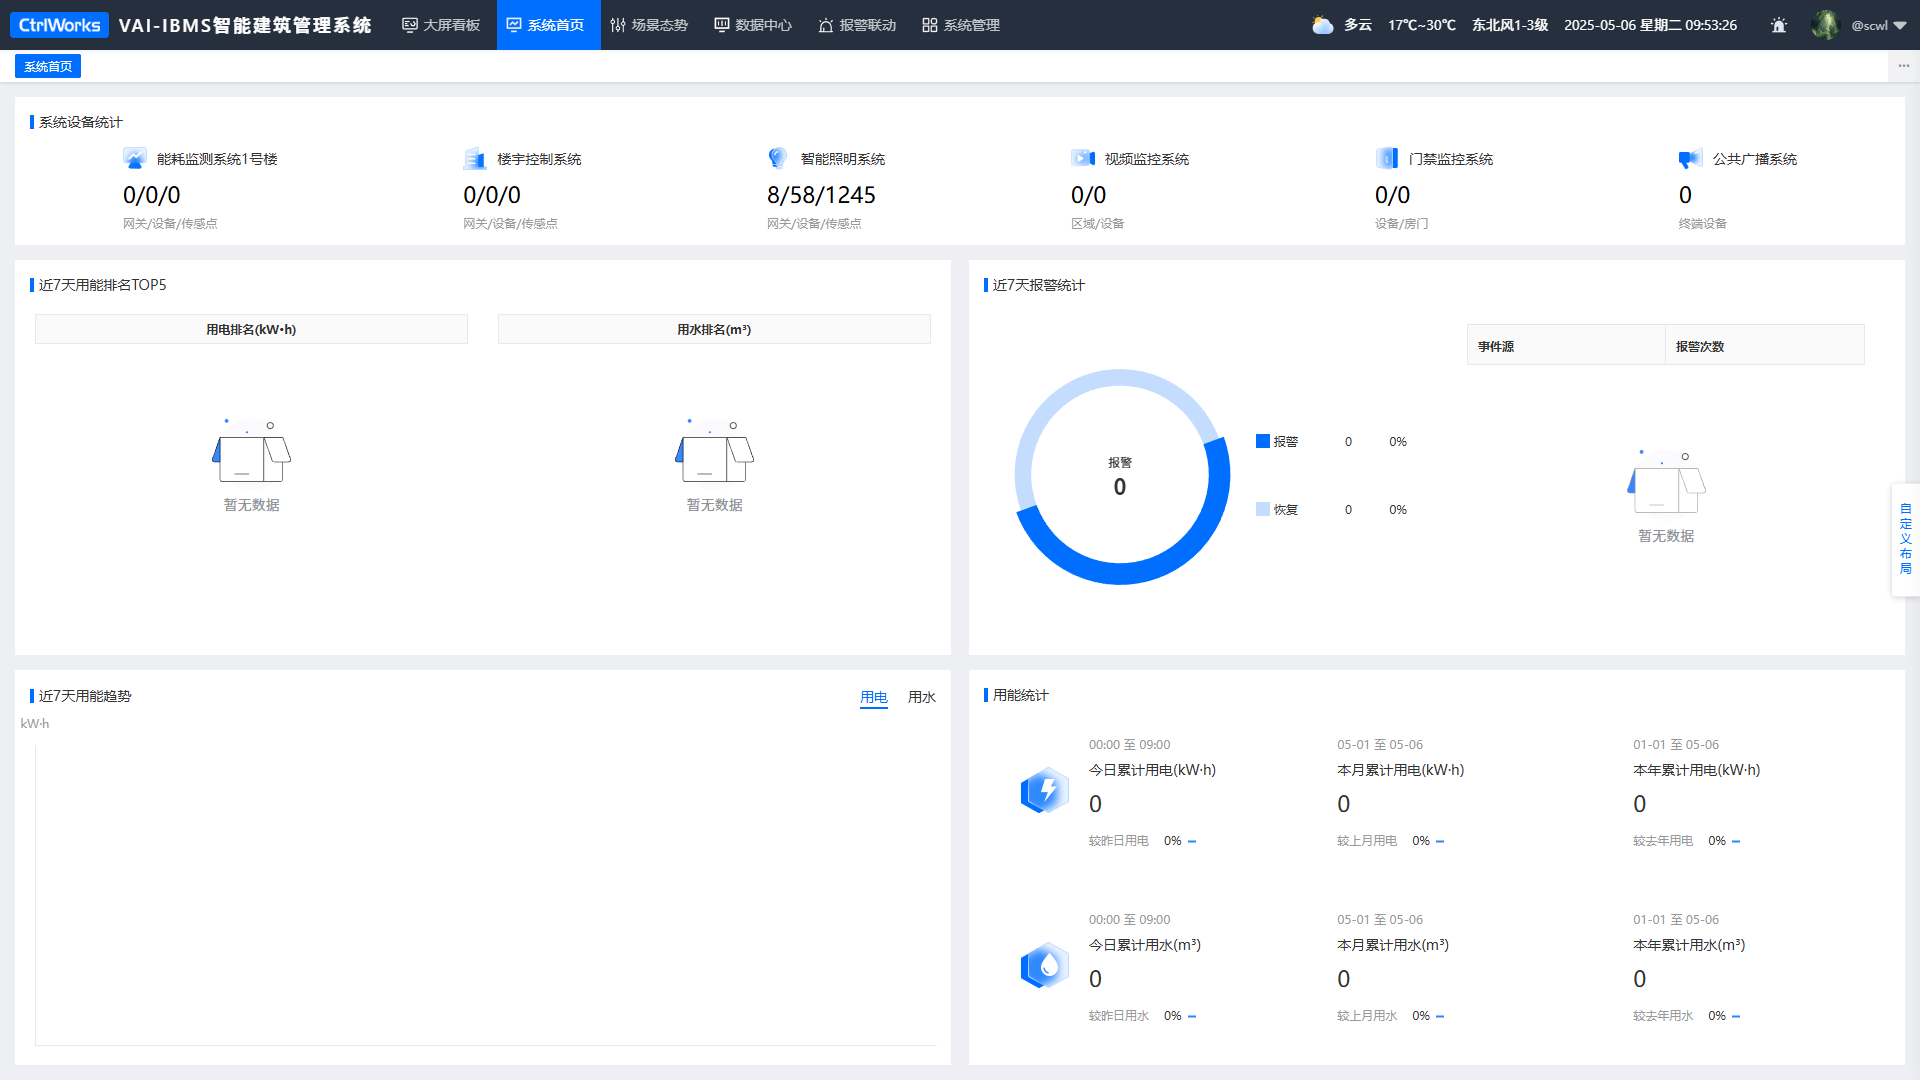
Task: Click the electricity lightning hexagon icon
Action: [1045, 791]
